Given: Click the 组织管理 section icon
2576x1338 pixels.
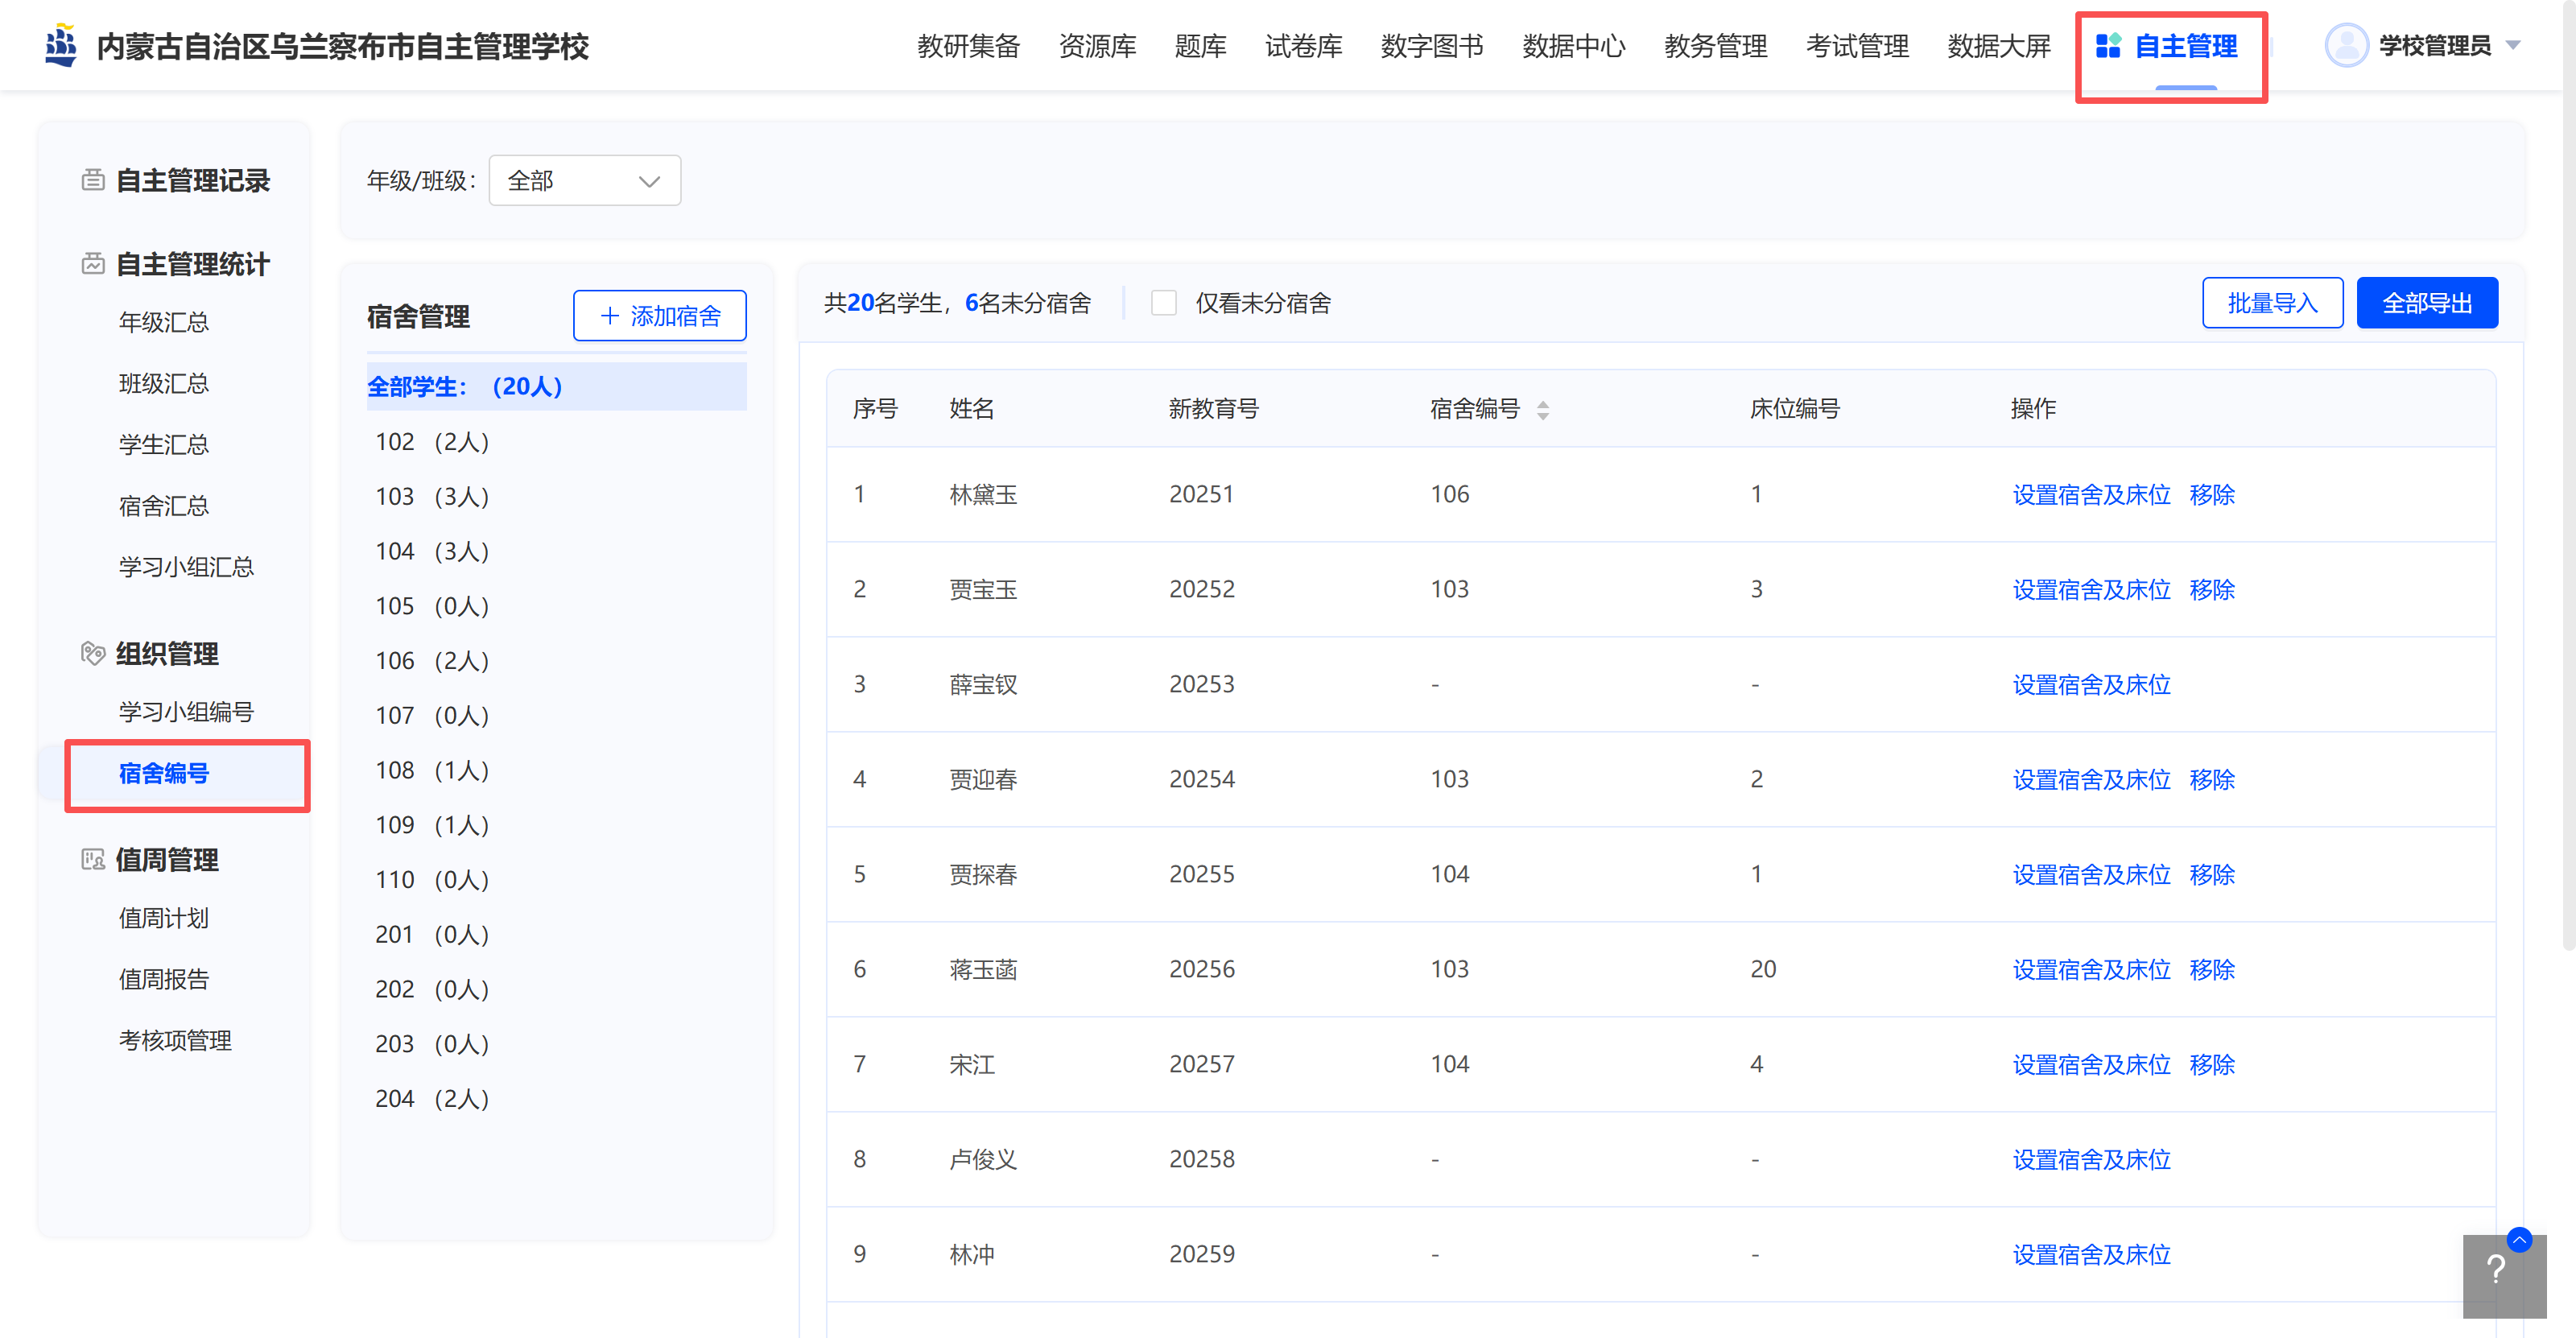Looking at the screenshot, I should click(x=93, y=654).
